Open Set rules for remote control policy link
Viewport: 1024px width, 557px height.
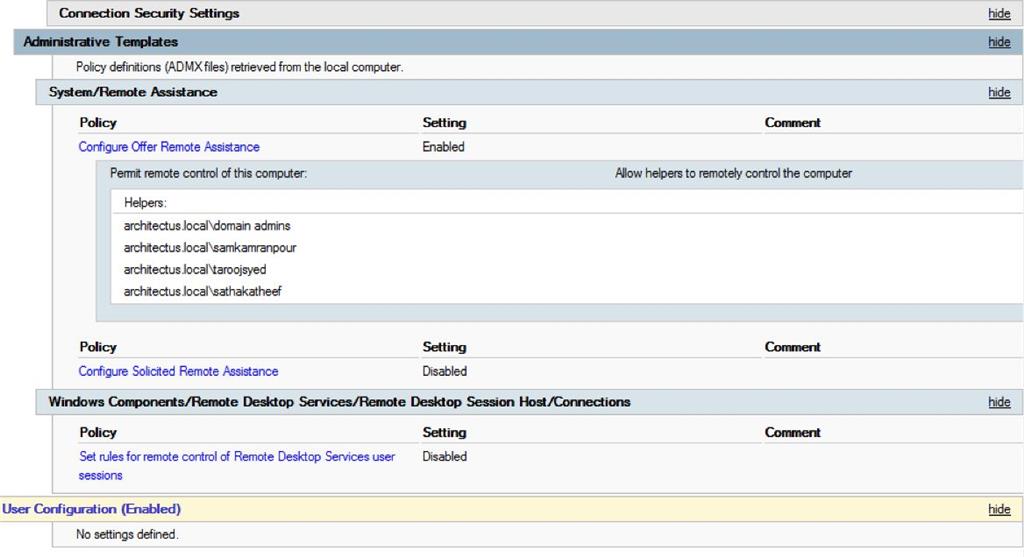coord(237,457)
